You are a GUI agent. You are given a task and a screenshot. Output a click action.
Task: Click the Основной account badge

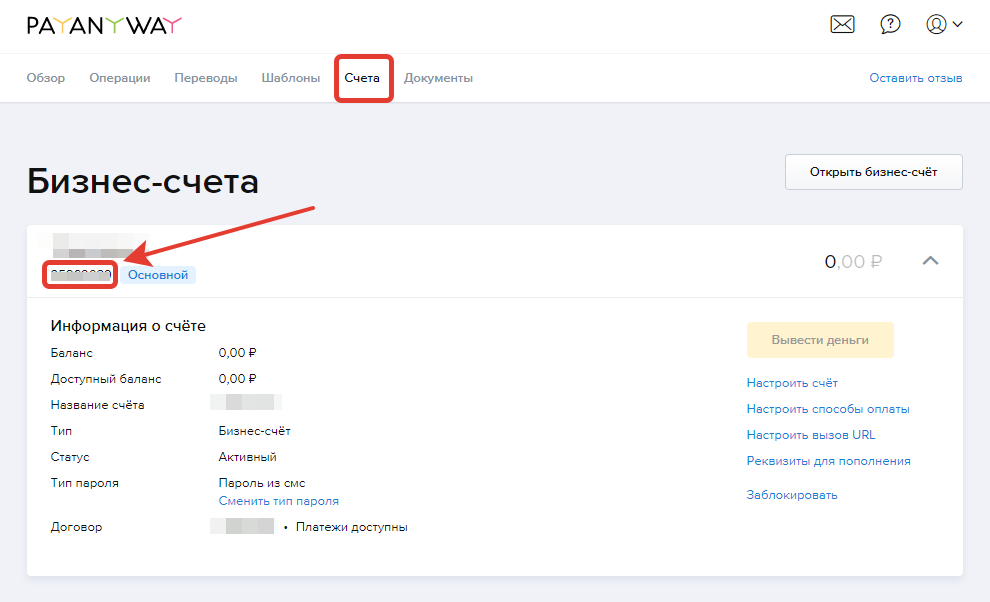(158, 275)
